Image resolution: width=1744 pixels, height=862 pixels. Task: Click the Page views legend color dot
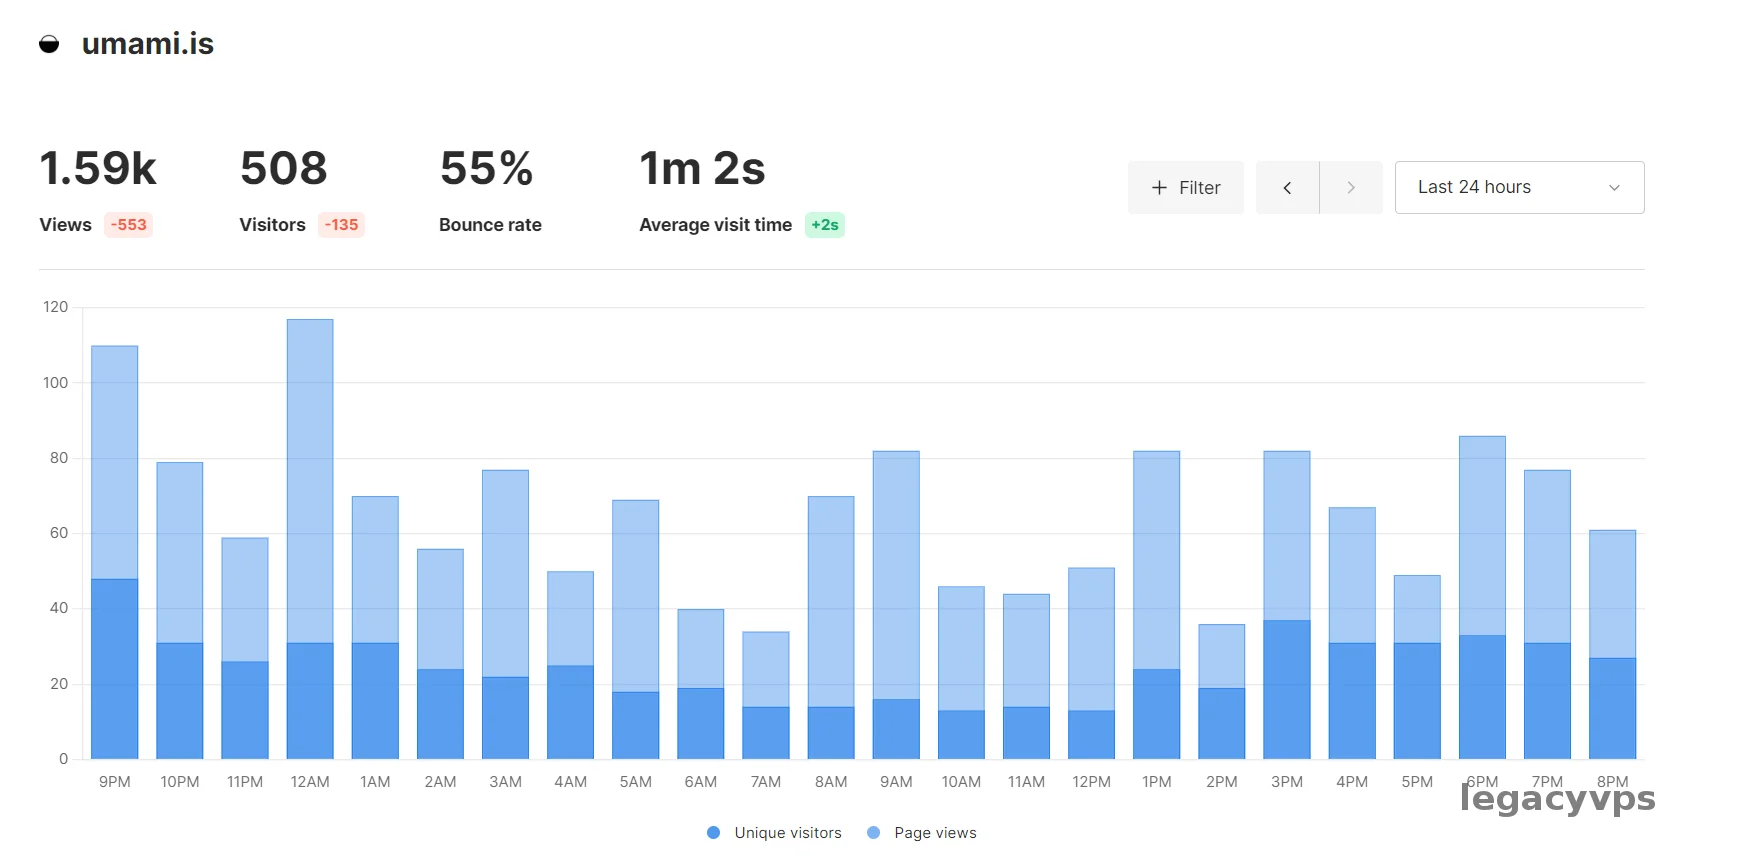point(874,833)
